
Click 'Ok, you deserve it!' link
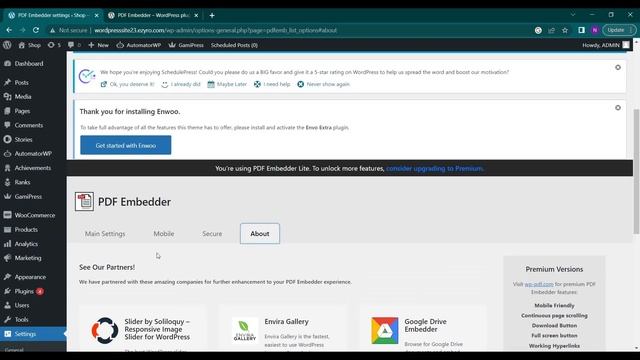pos(127,84)
